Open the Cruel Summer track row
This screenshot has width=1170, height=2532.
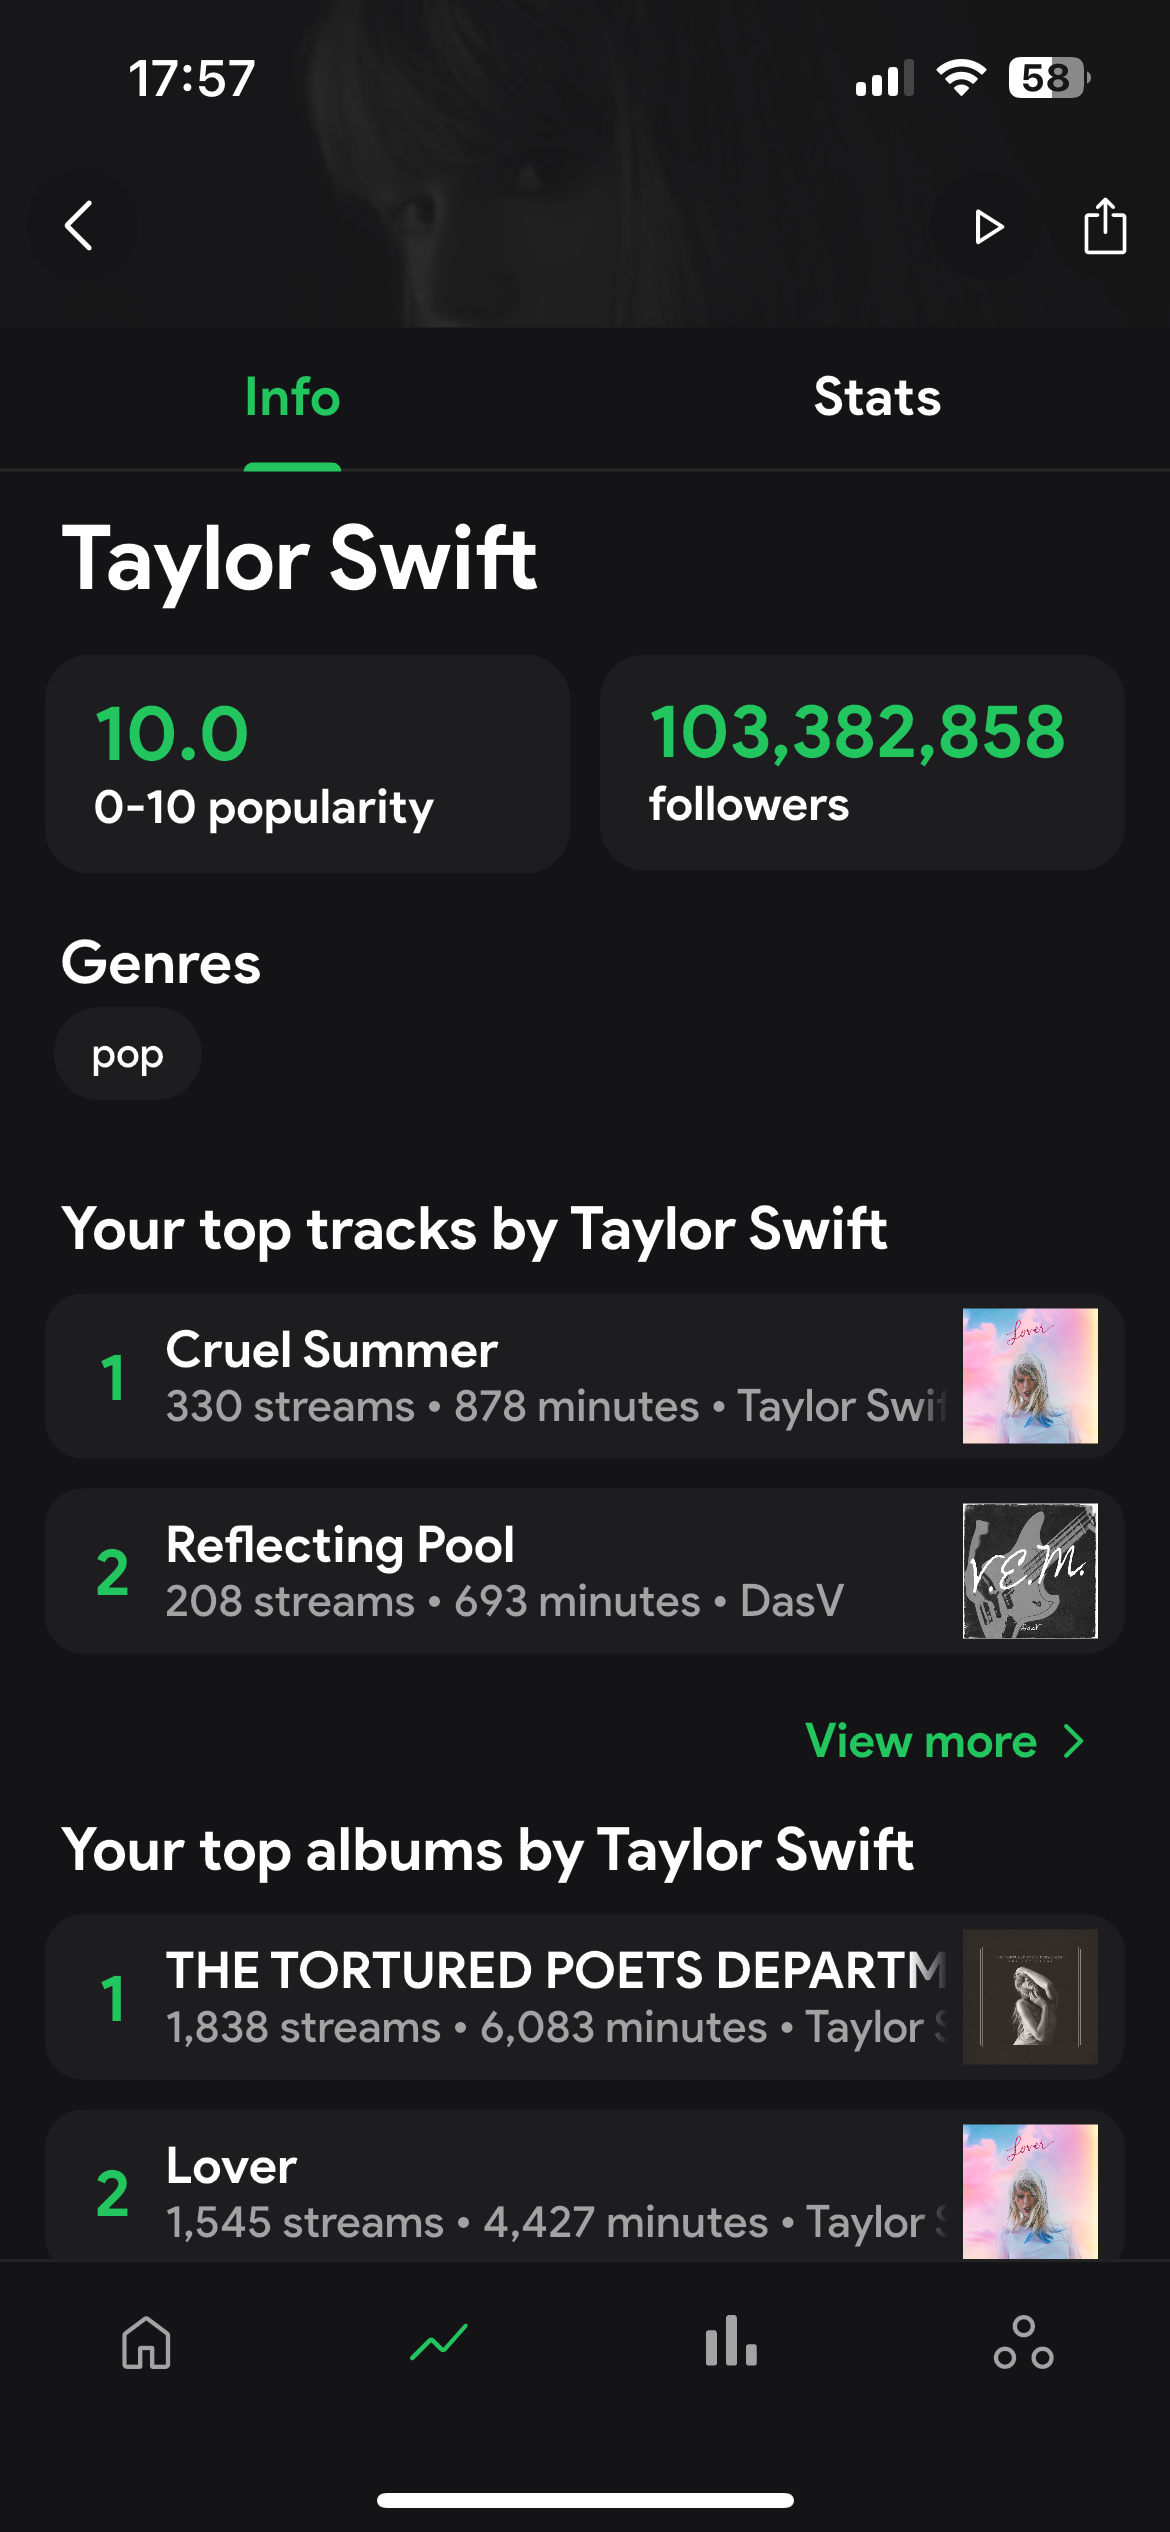pyautogui.click(x=500, y=1376)
